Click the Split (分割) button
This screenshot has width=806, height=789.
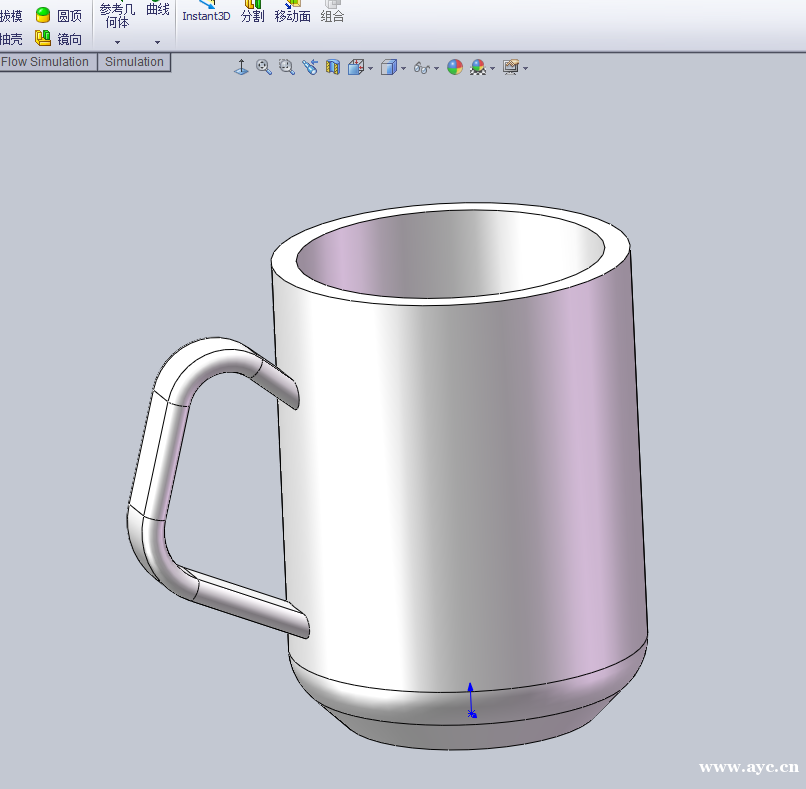click(252, 11)
